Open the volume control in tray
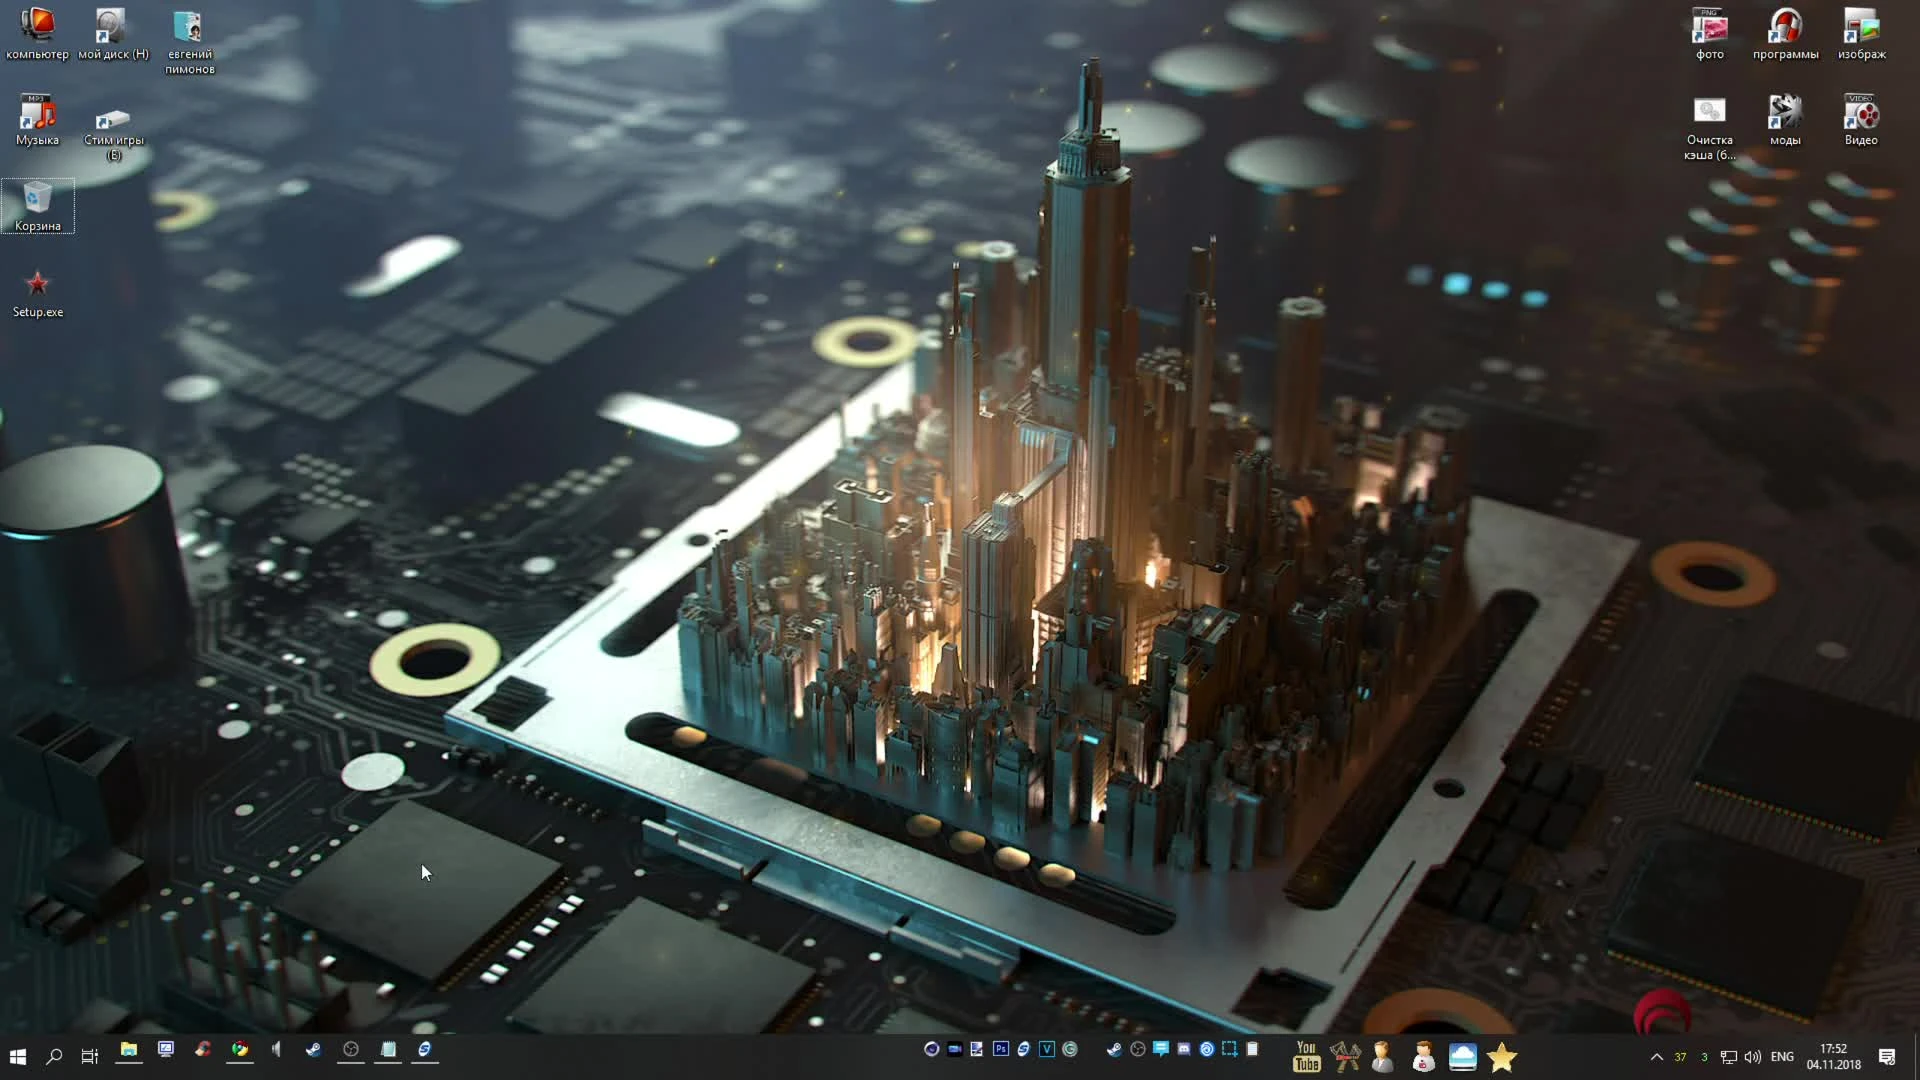The height and width of the screenshot is (1080, 1920). pos(1752,1057)
